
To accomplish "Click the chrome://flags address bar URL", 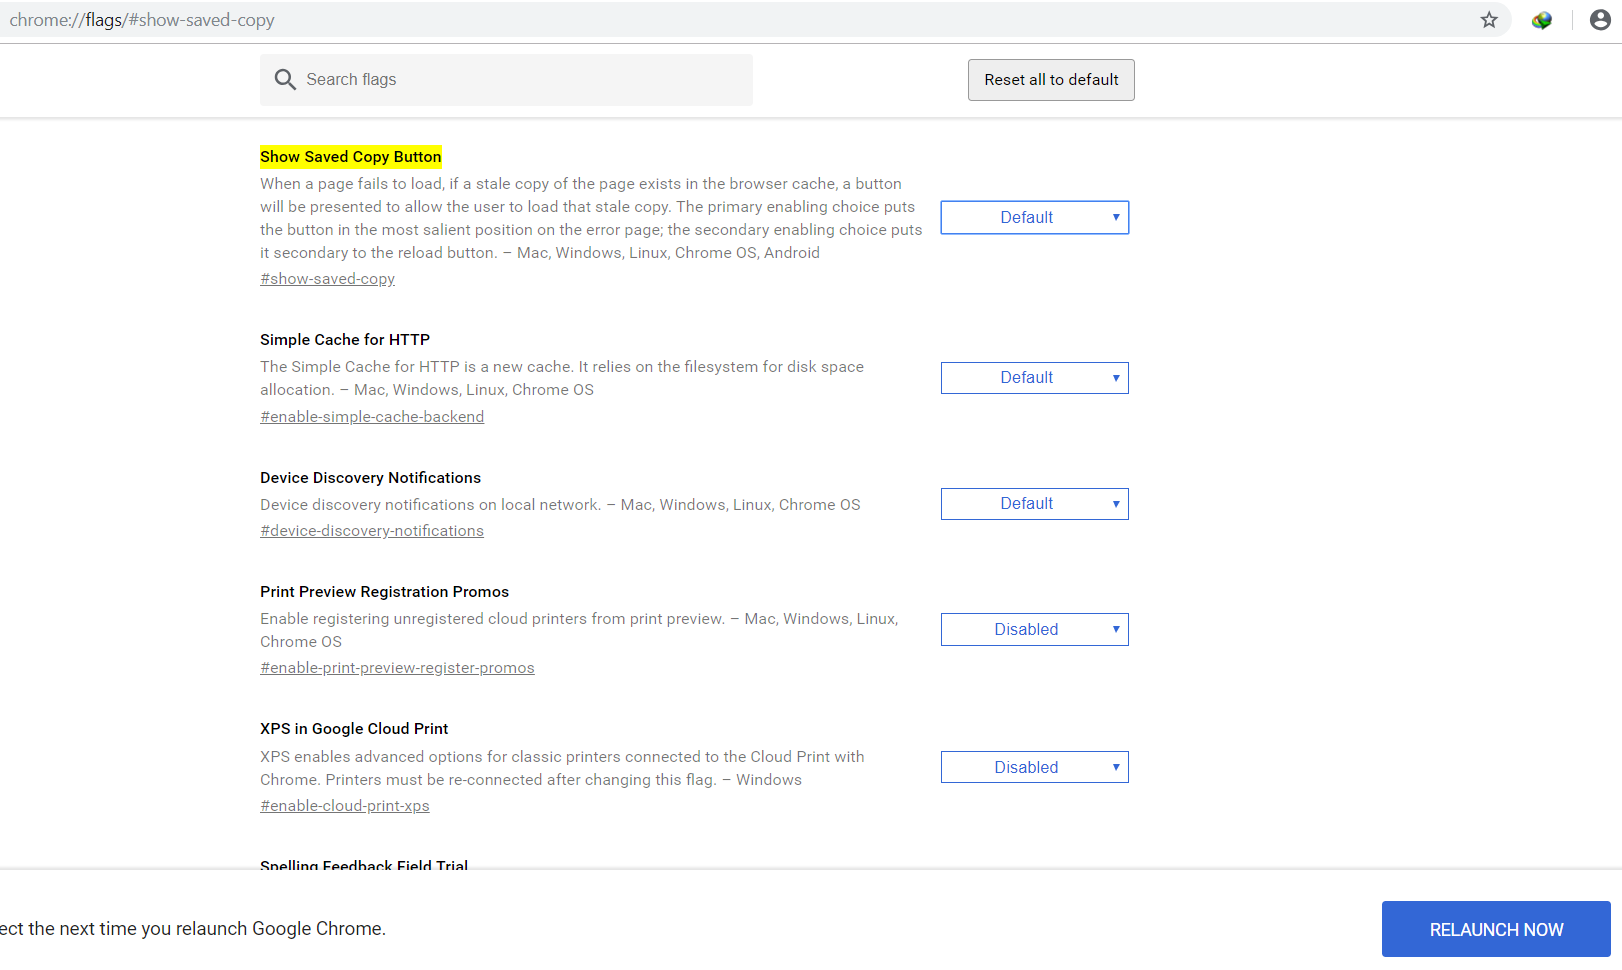I will [142, 20].
